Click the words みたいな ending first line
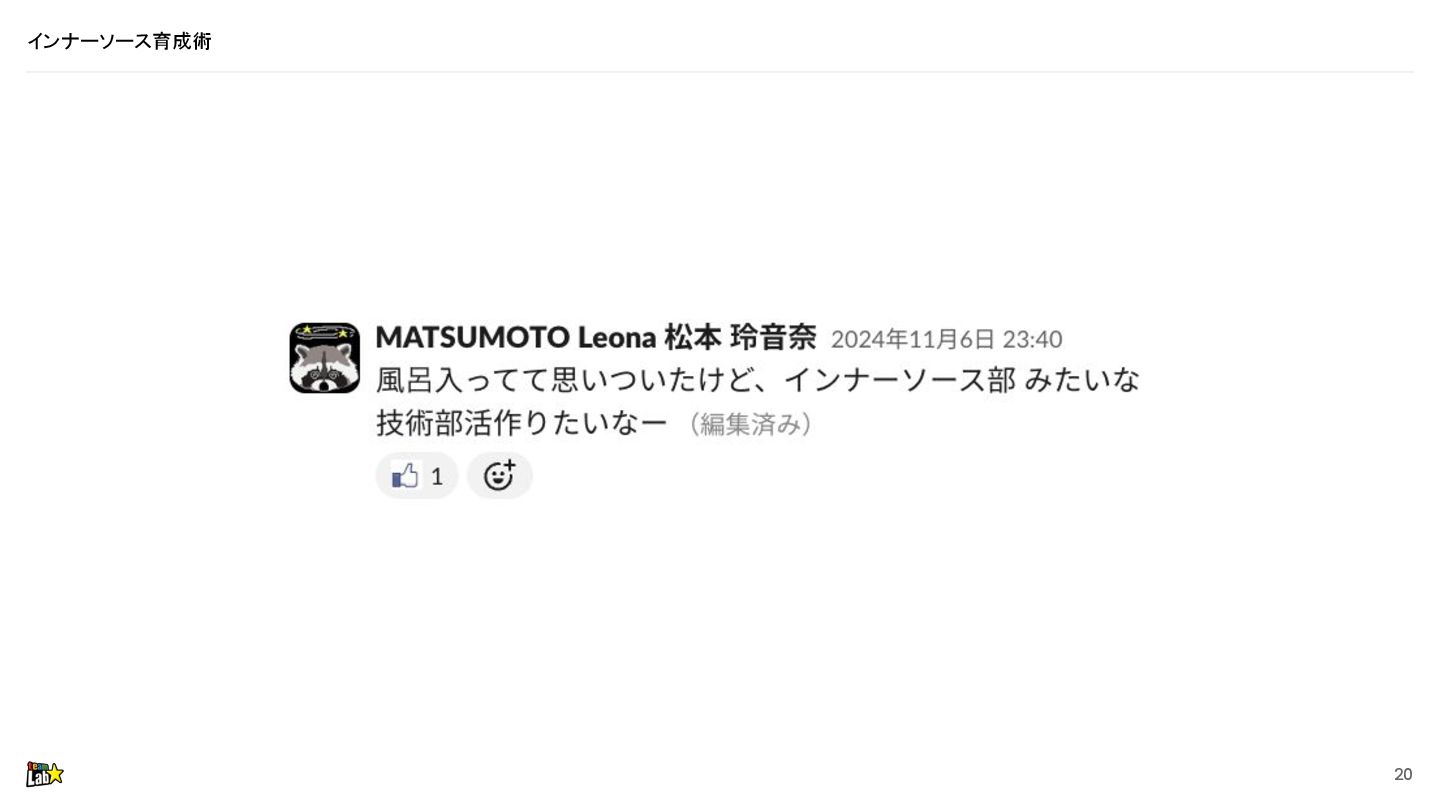 1083,380
